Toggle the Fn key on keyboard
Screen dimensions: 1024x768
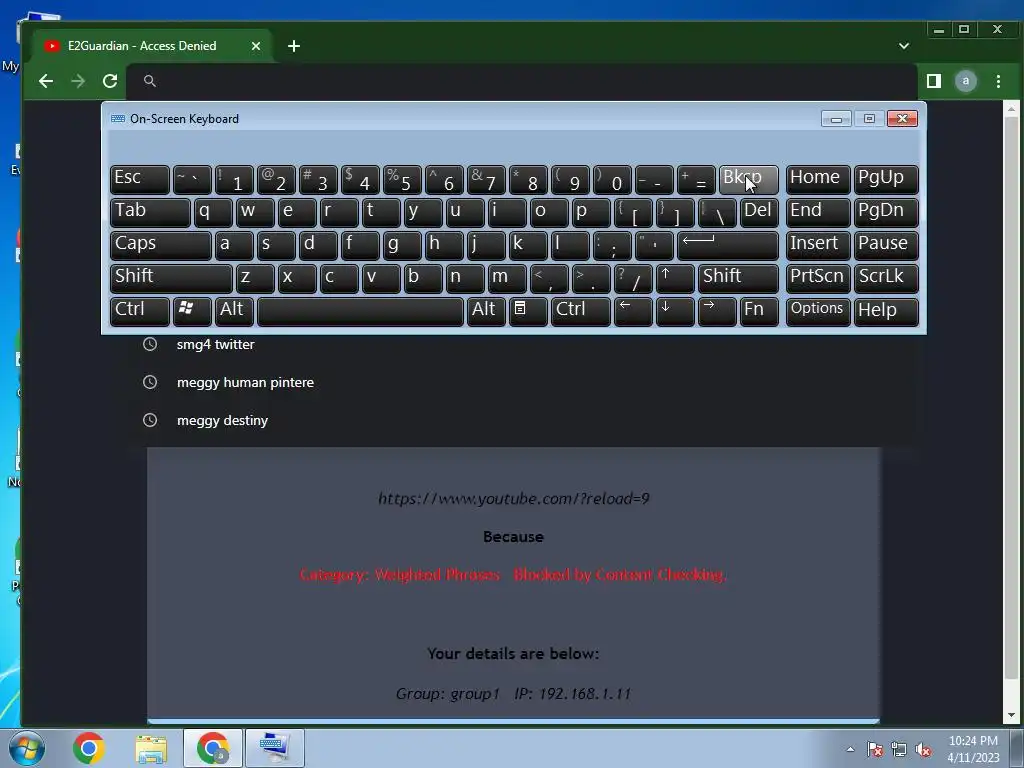click(760, 312)
